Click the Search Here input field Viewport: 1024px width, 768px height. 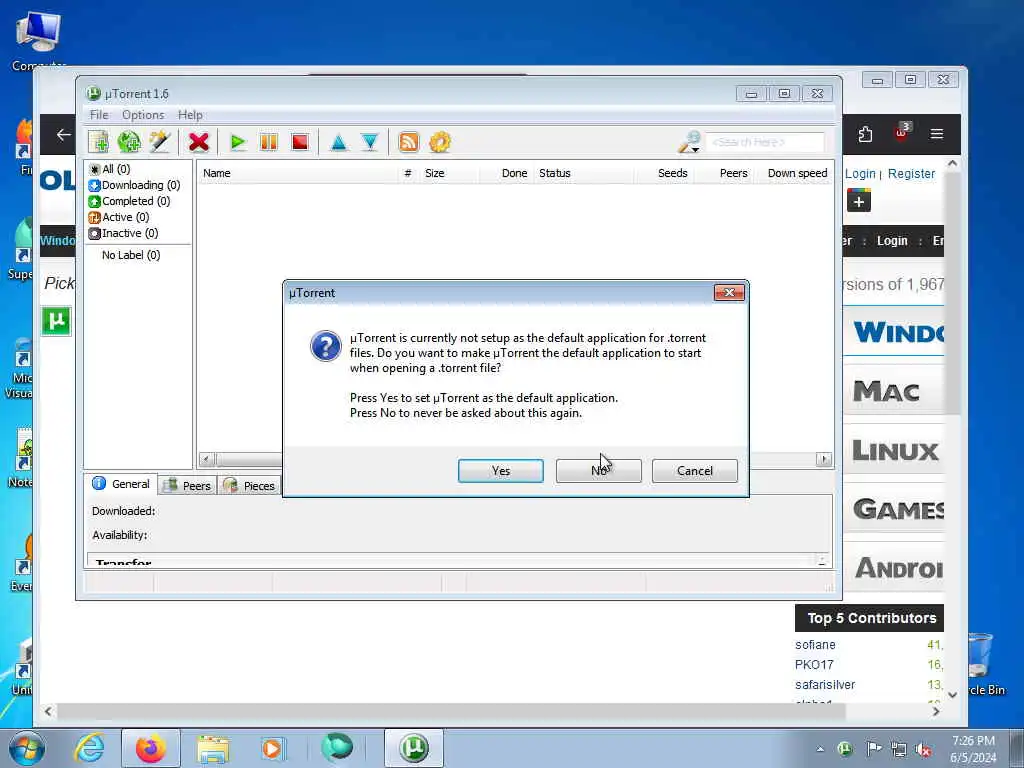pos(765,142)
